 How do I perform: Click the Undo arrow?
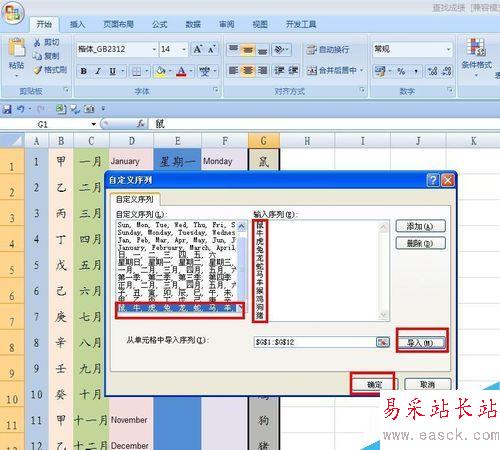coord(21,109)
